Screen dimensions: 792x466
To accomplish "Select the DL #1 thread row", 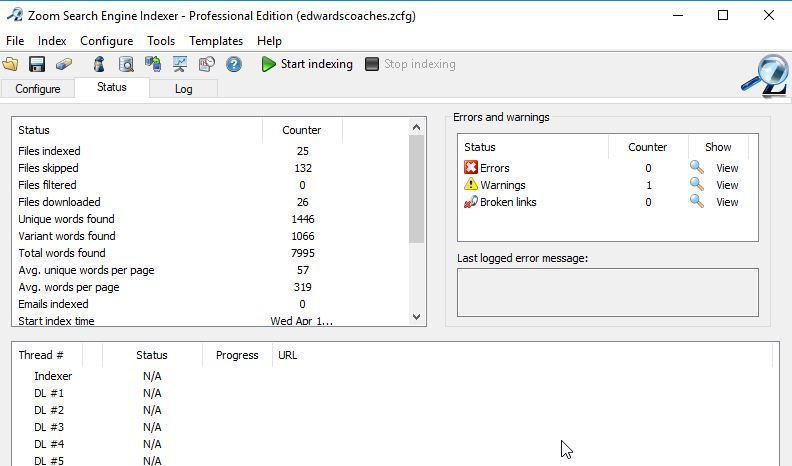I will click(395, 393).
